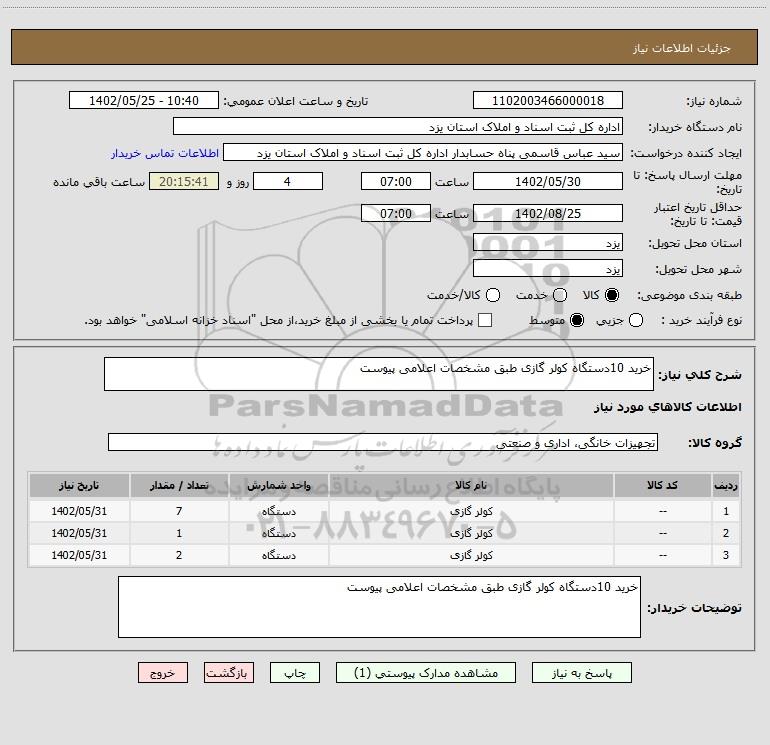
Task: Click the واحد شمارش column header
Action: 278,486
